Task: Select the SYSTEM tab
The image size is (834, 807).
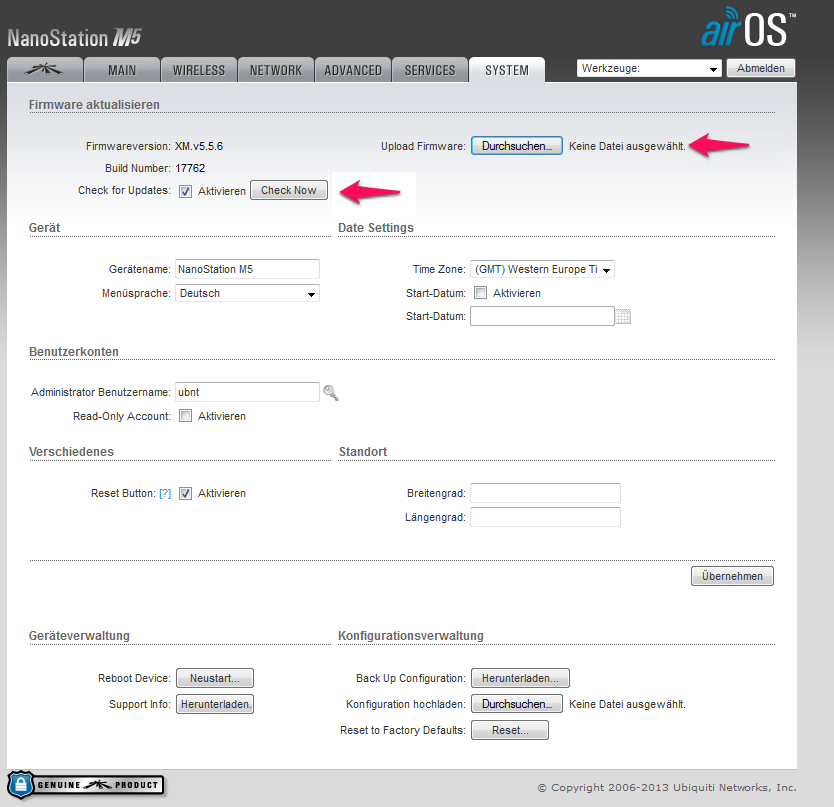Action: 507,70
